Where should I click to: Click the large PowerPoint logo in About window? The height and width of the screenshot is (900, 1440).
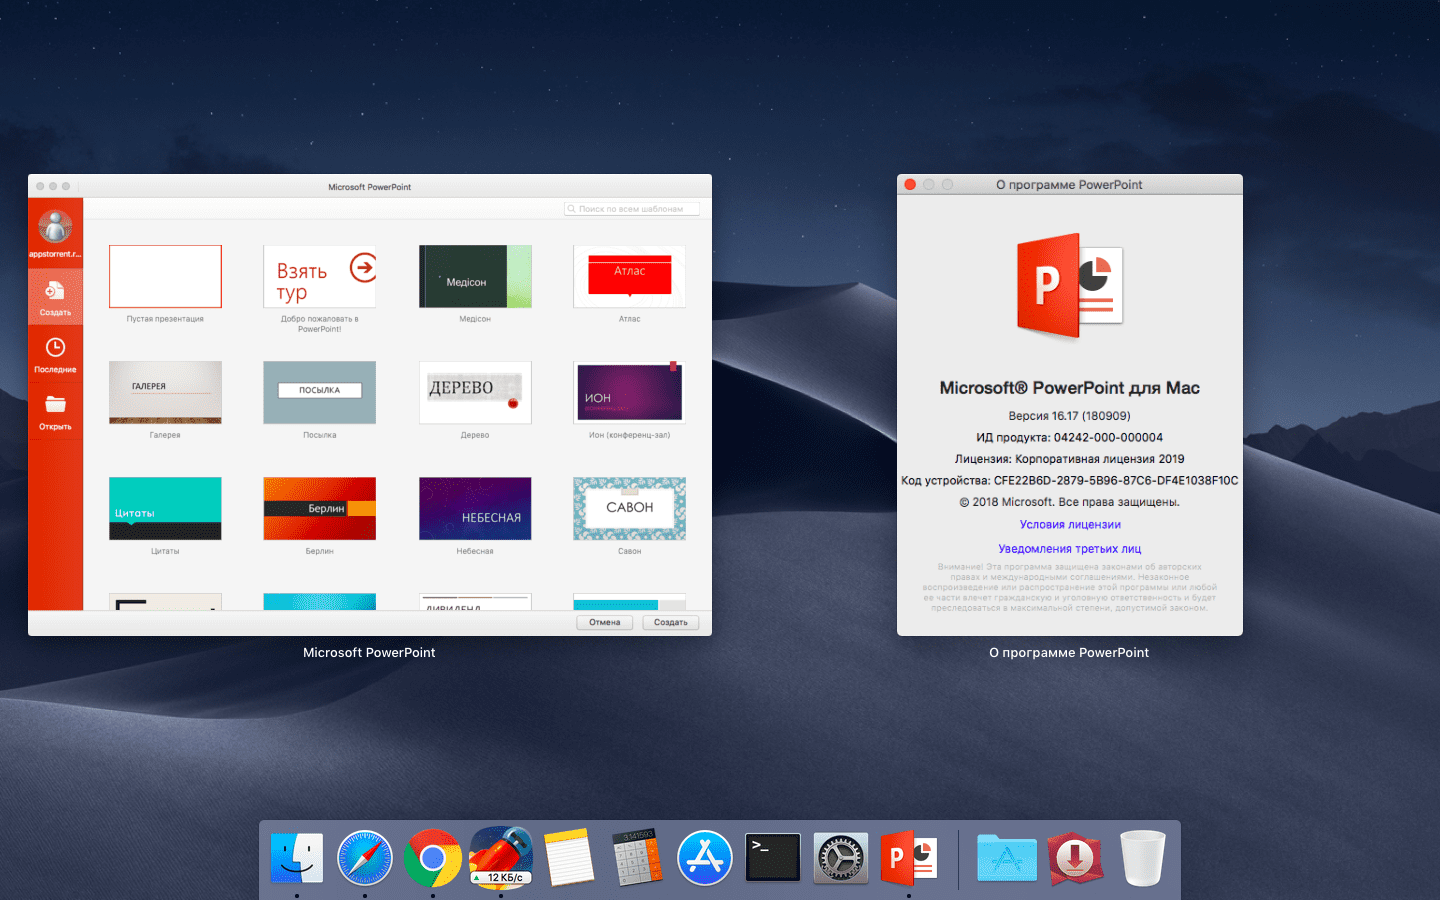[1070, 286]
